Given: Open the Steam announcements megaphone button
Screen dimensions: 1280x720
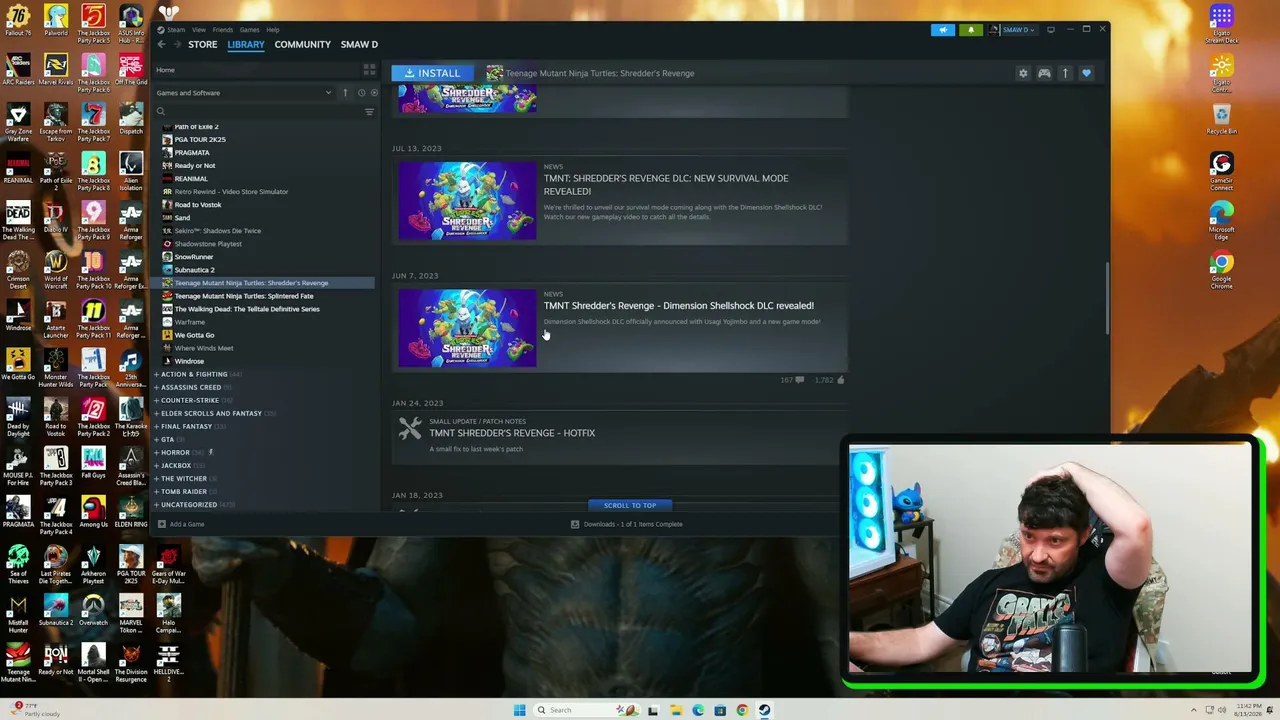Looking at the screenshot, I should click(x=943, y=30).
